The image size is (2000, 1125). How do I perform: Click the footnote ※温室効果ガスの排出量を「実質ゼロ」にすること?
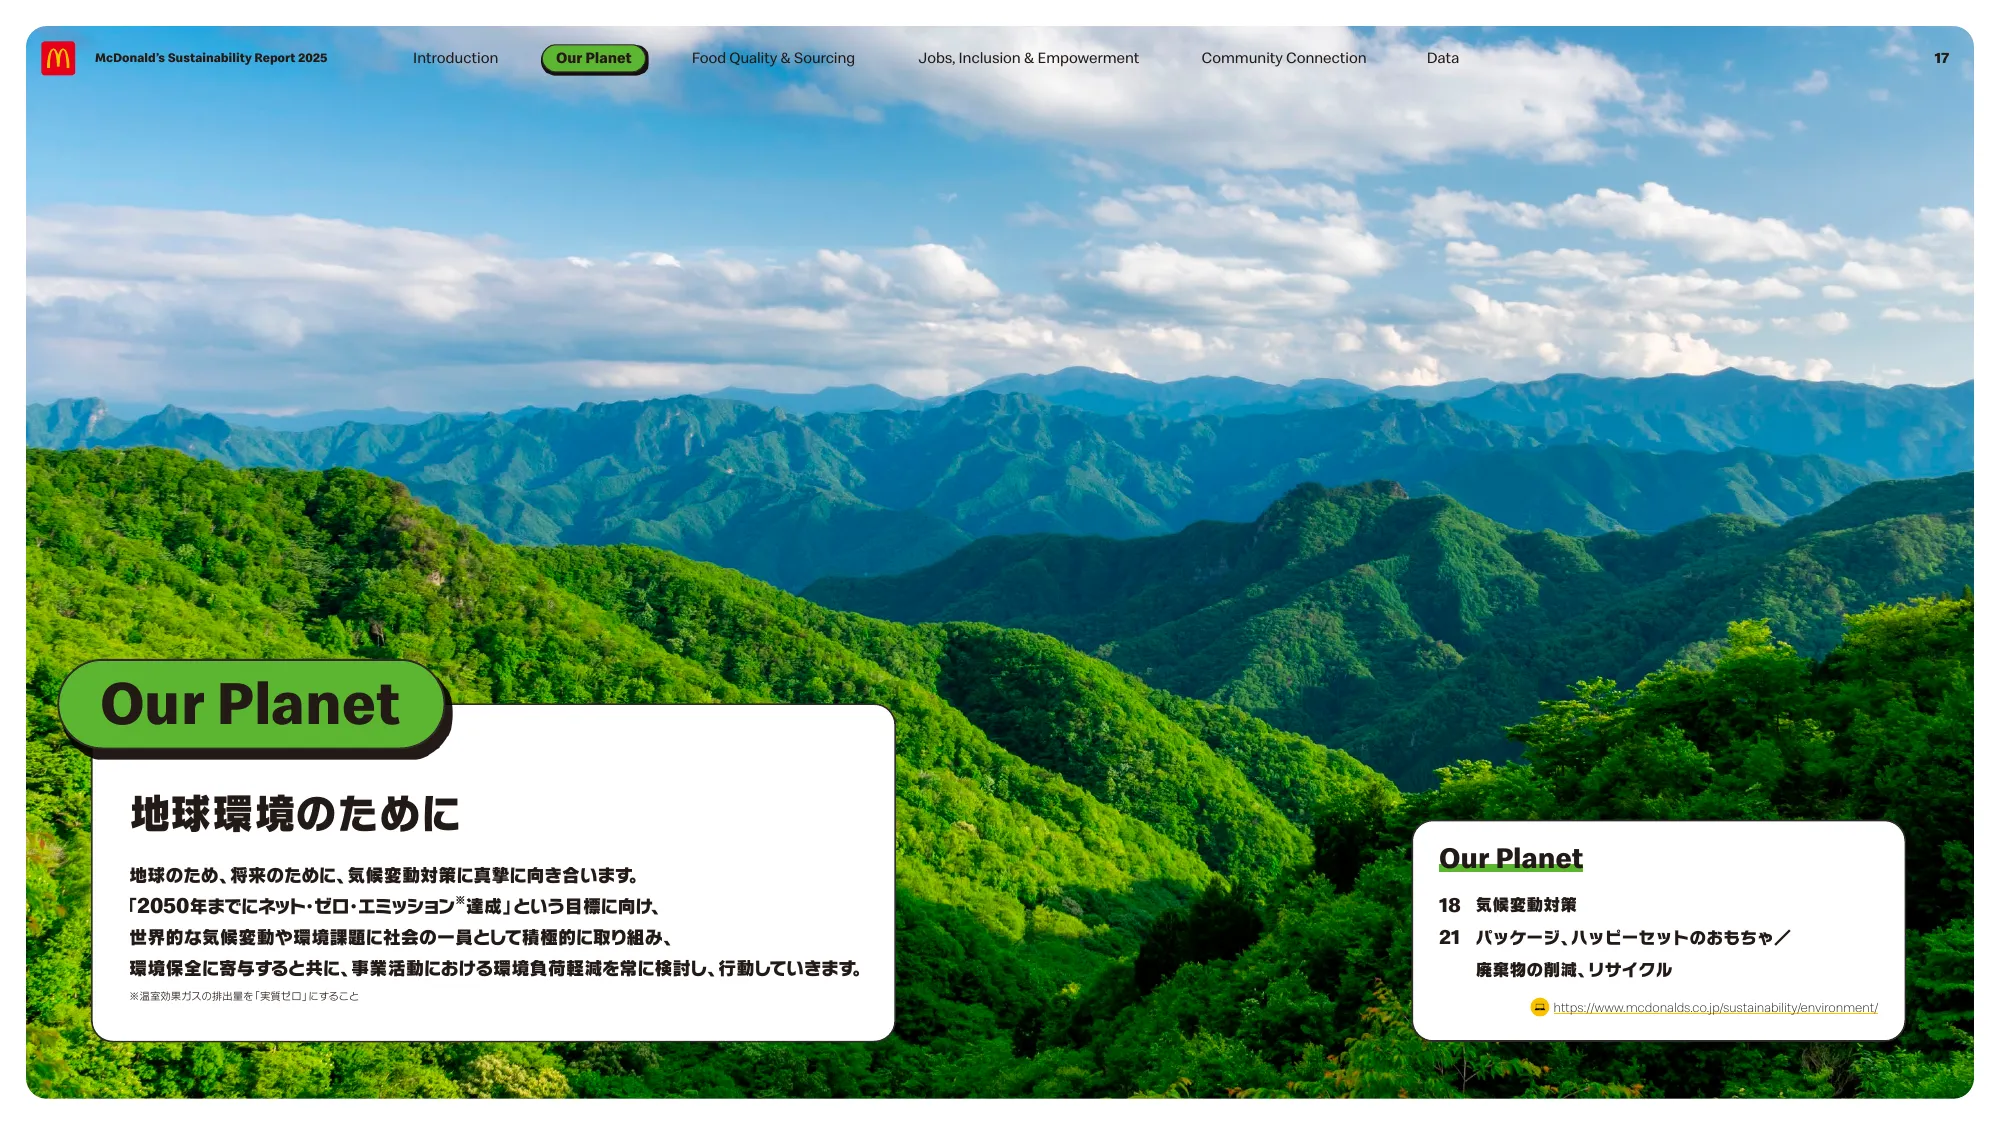click(x=244, y=996)
